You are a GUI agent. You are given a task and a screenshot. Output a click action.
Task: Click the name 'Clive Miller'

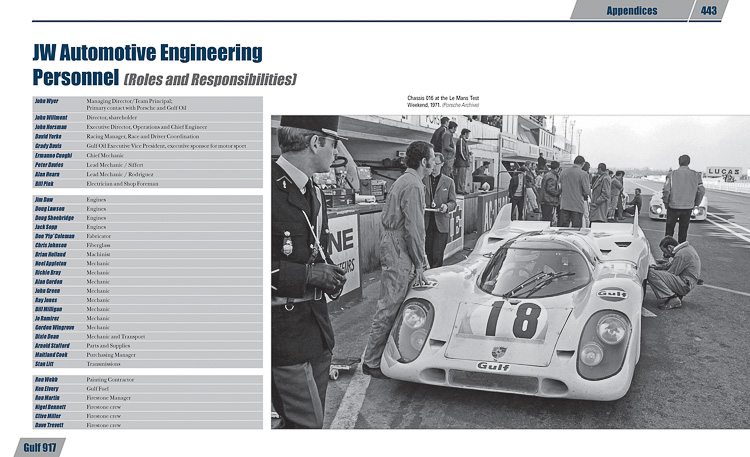[48, 416]
